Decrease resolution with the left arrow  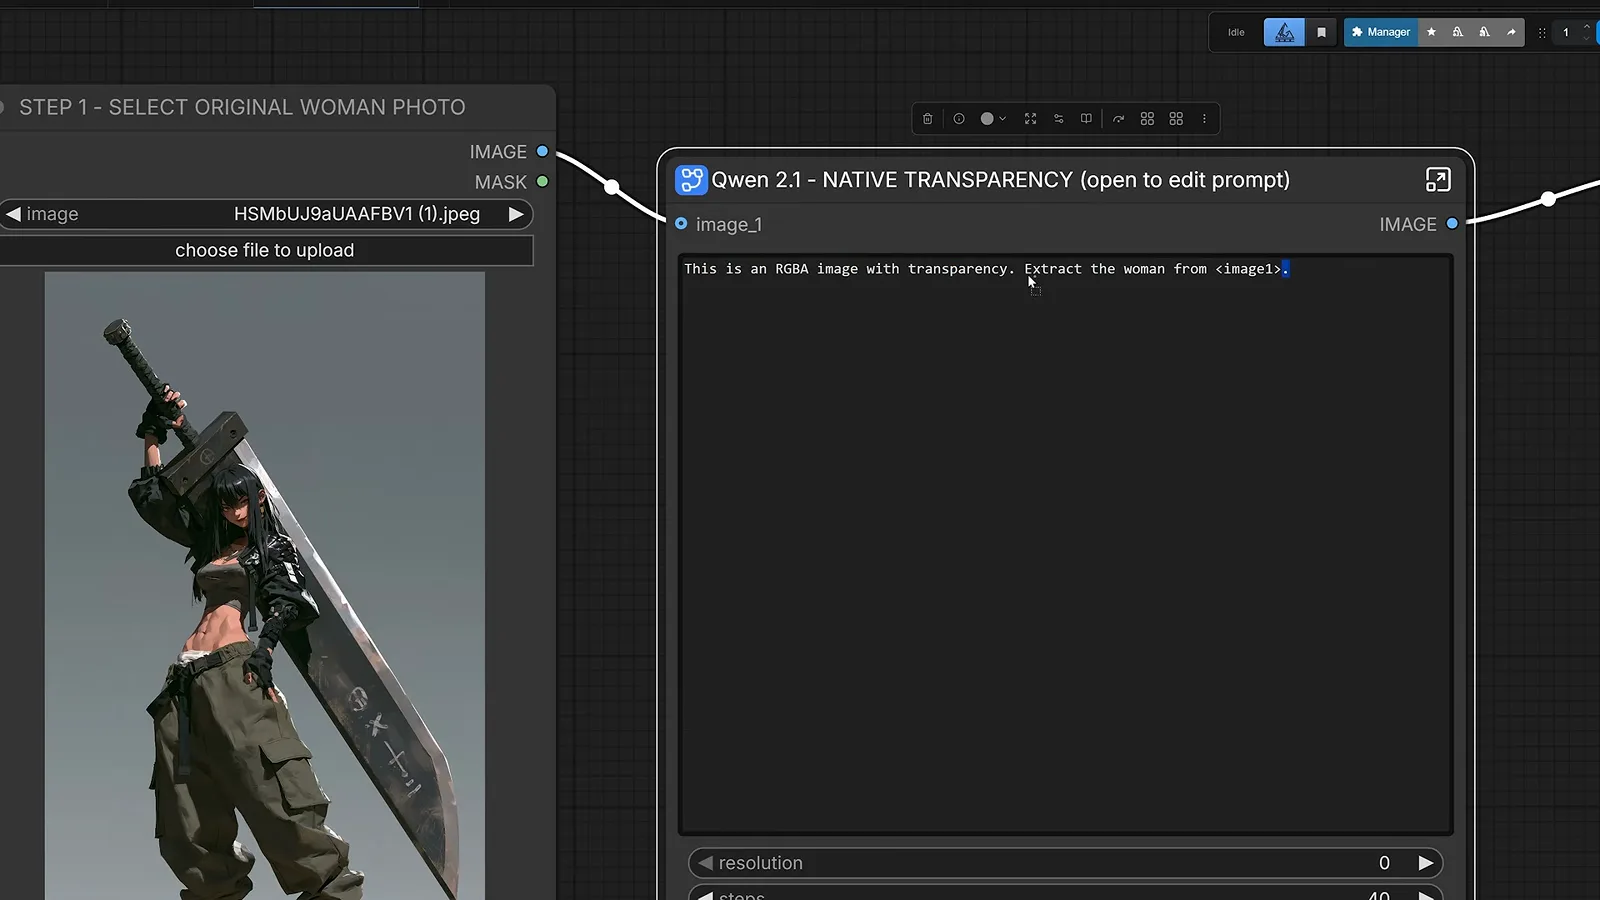(x=705, y=863)
